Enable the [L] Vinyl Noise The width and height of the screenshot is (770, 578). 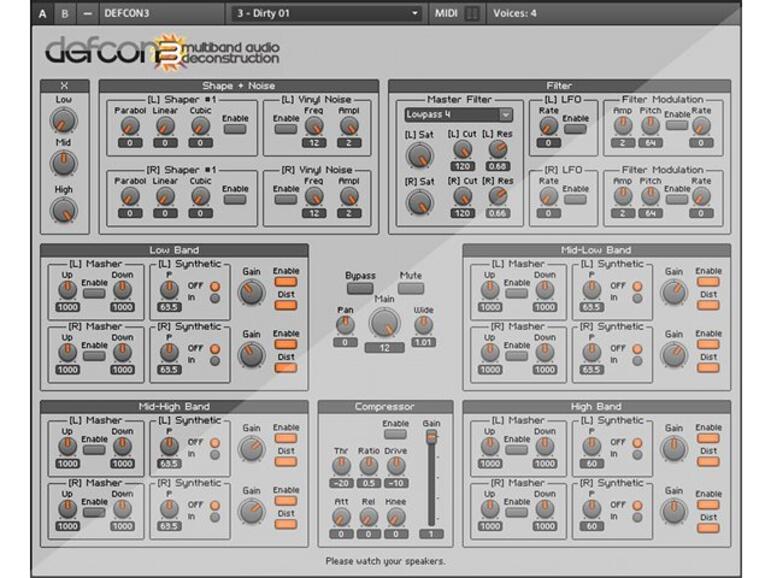click(285, 129)
